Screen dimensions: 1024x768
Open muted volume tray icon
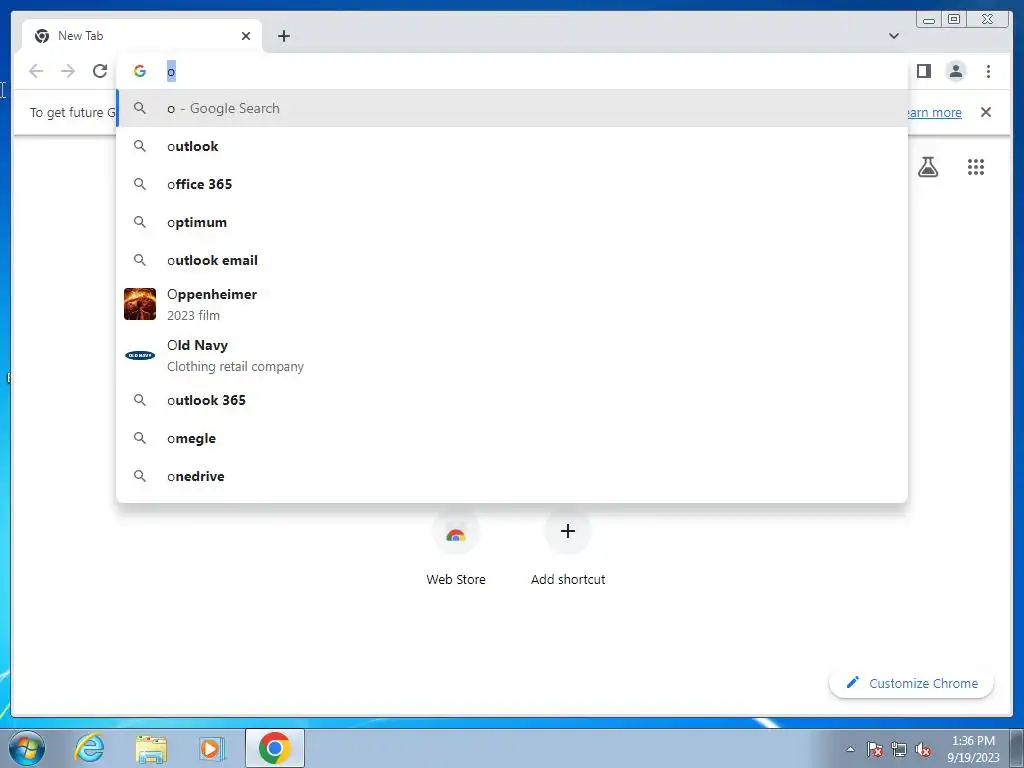(923, 749)
